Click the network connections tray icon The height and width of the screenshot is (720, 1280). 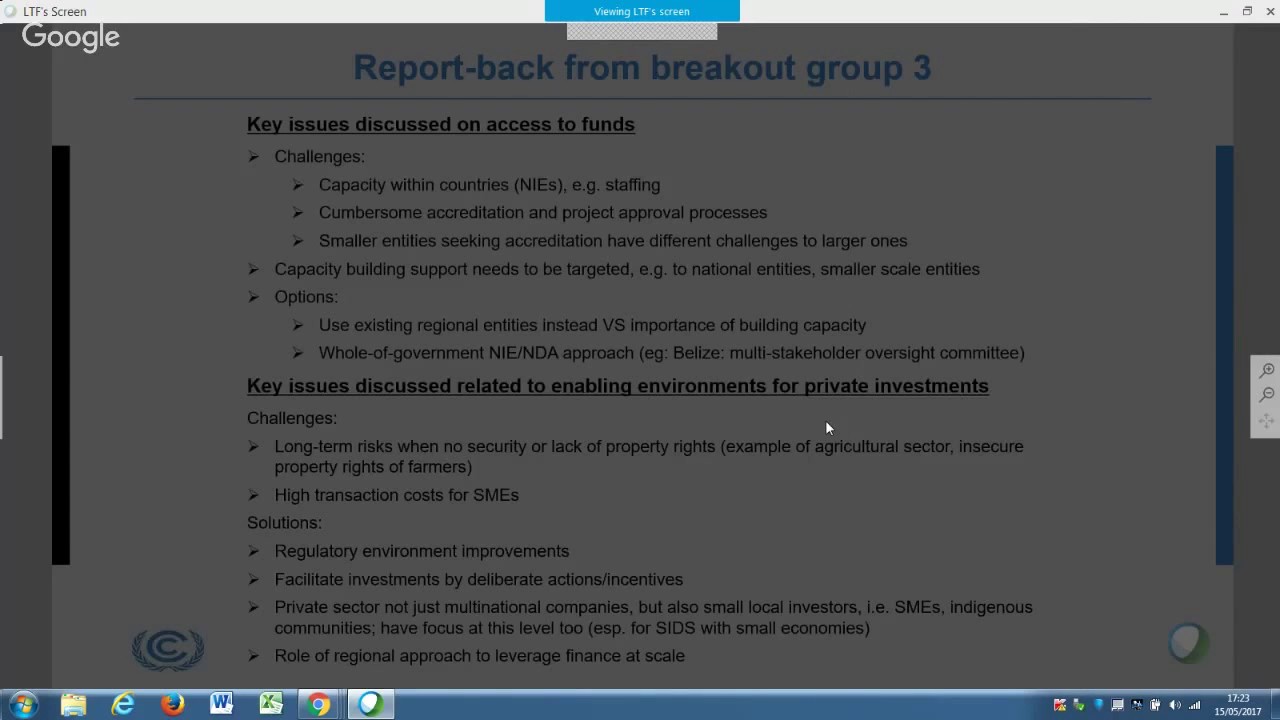[x=1137, y=705]
